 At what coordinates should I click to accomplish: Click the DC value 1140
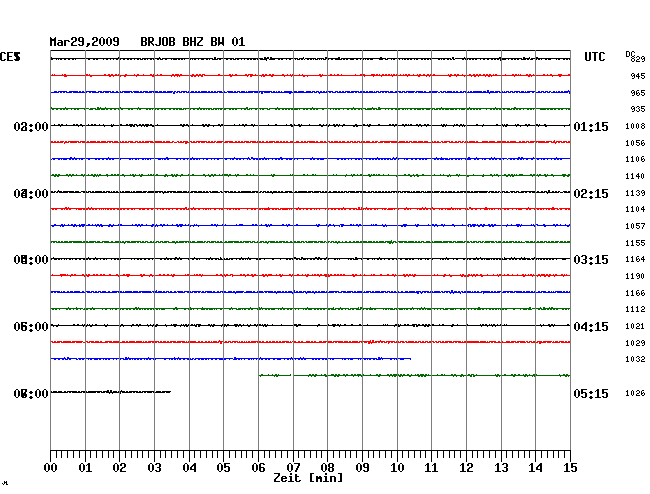(635, 176)
